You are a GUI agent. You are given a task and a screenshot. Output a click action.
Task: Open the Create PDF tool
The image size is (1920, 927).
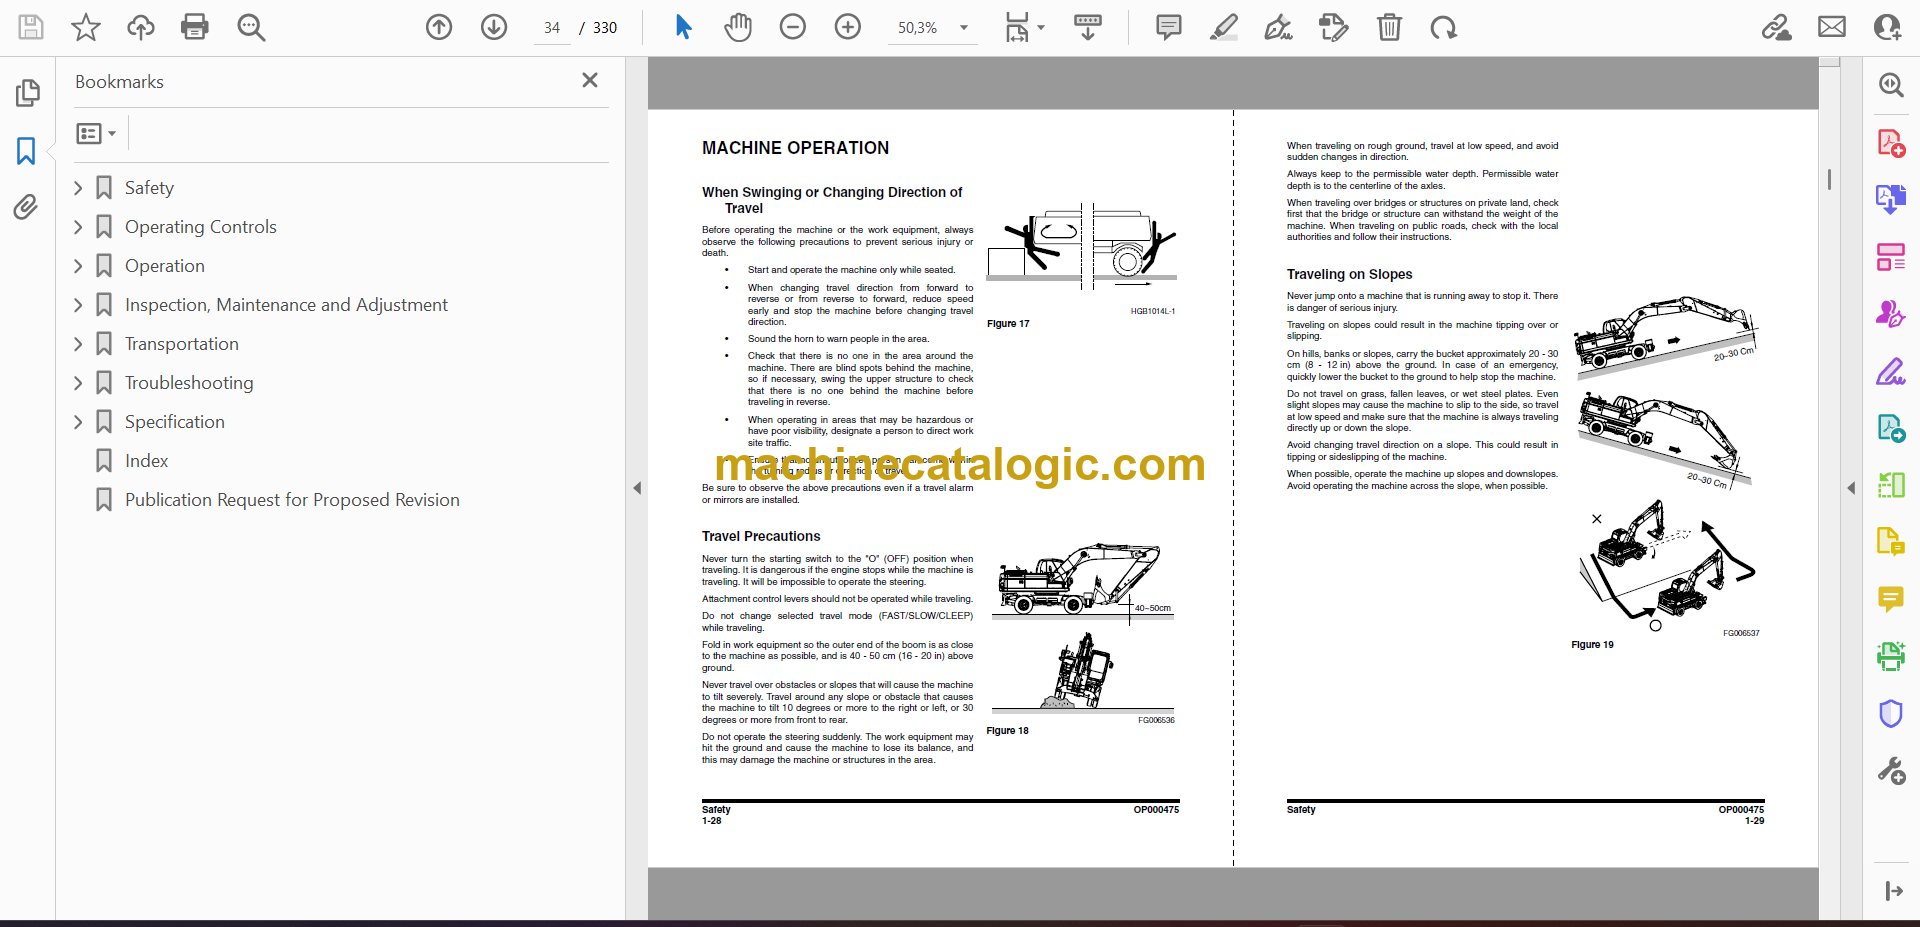click(1890, 143)
